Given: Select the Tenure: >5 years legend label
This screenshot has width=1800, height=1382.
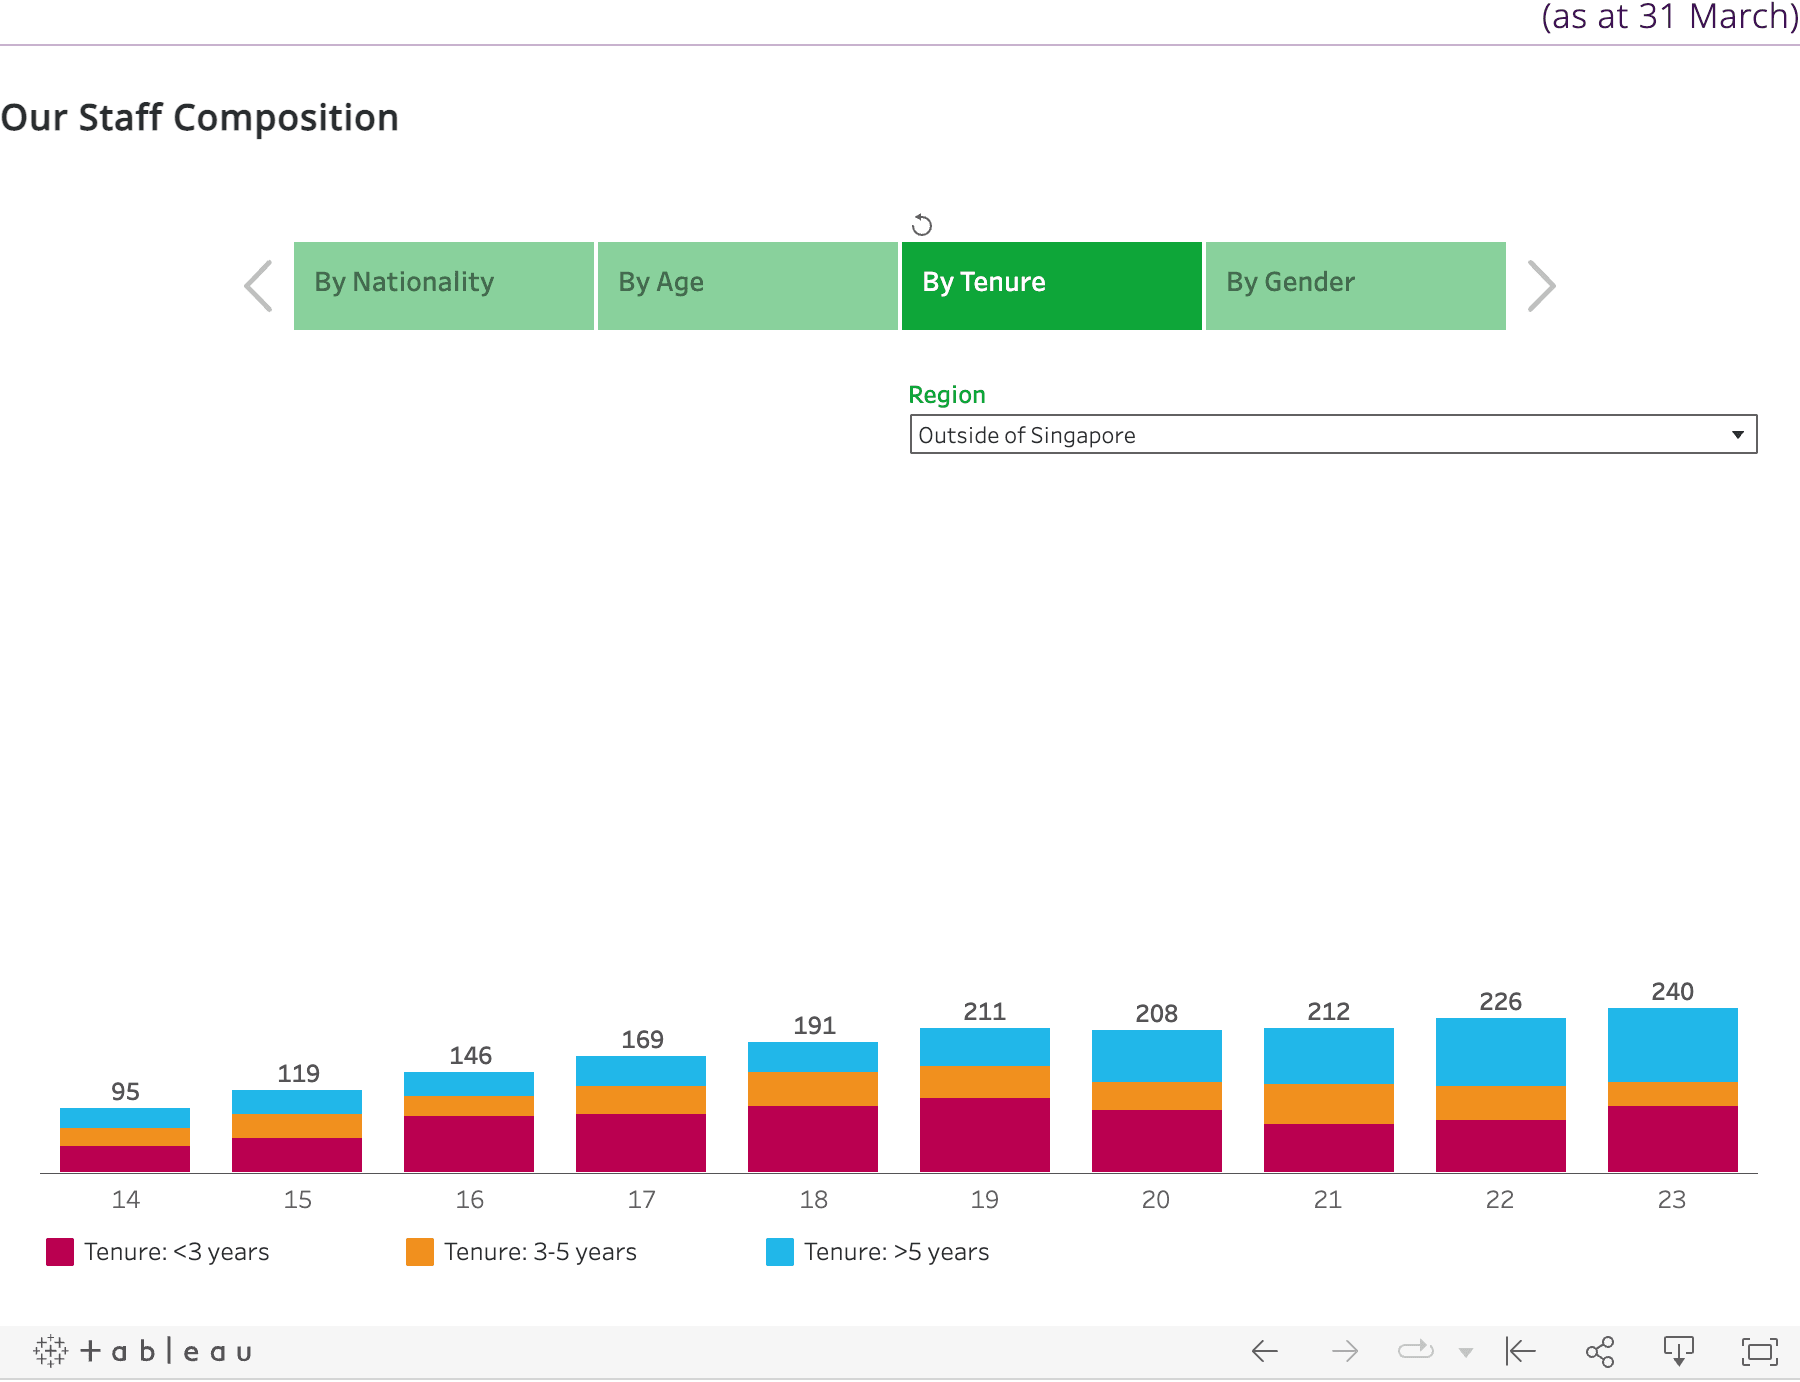Looking at the screenshot, I should pyautogui.click(x=897, y=1252).
